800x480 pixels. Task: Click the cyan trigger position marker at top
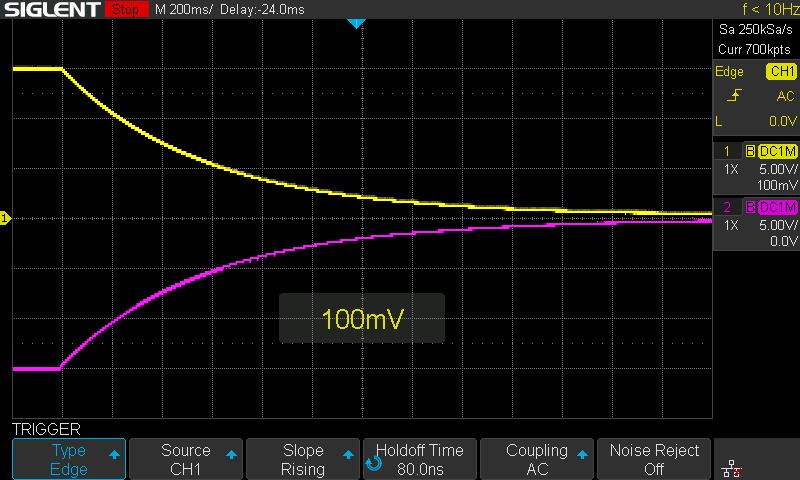pos(356,23)
